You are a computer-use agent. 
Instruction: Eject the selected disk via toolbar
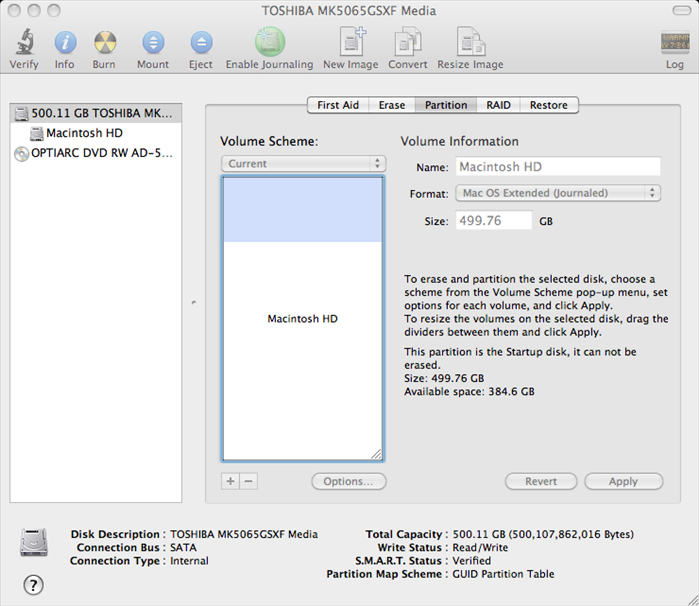(x=201, y=43)
